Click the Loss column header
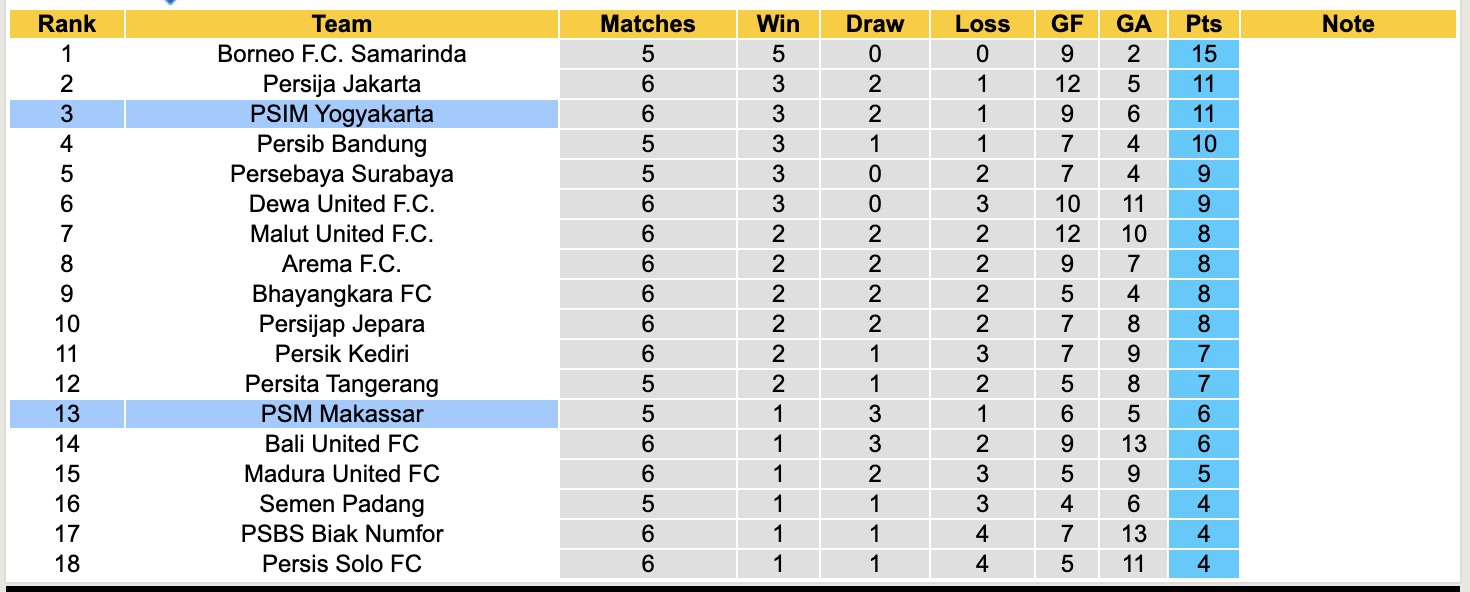Viewport: 1470px width, 592px height. [982, 24]
